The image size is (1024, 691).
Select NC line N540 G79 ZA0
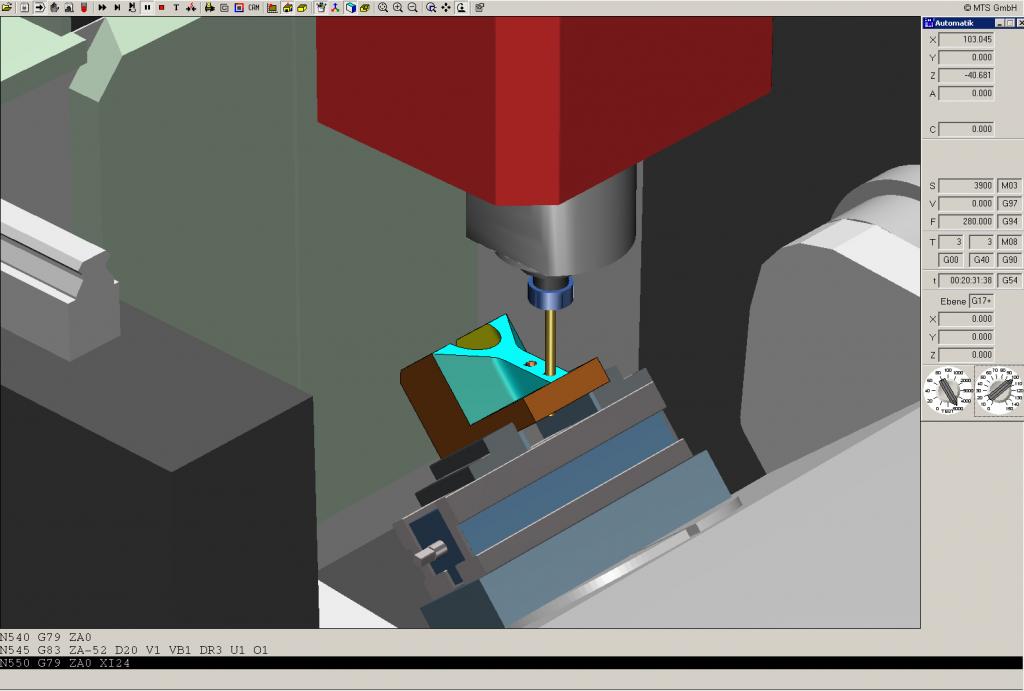(x=46, y=637)
